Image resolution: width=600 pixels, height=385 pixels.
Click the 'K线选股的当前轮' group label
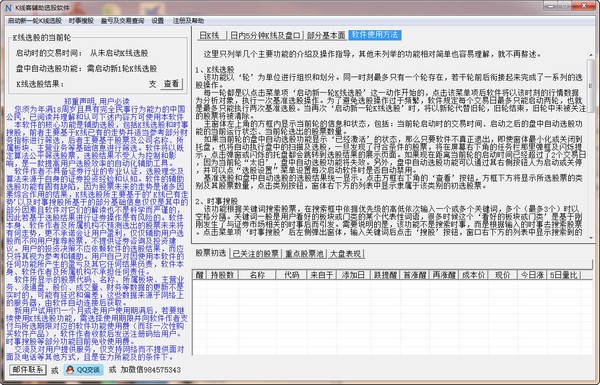click(x=42, y=38)
